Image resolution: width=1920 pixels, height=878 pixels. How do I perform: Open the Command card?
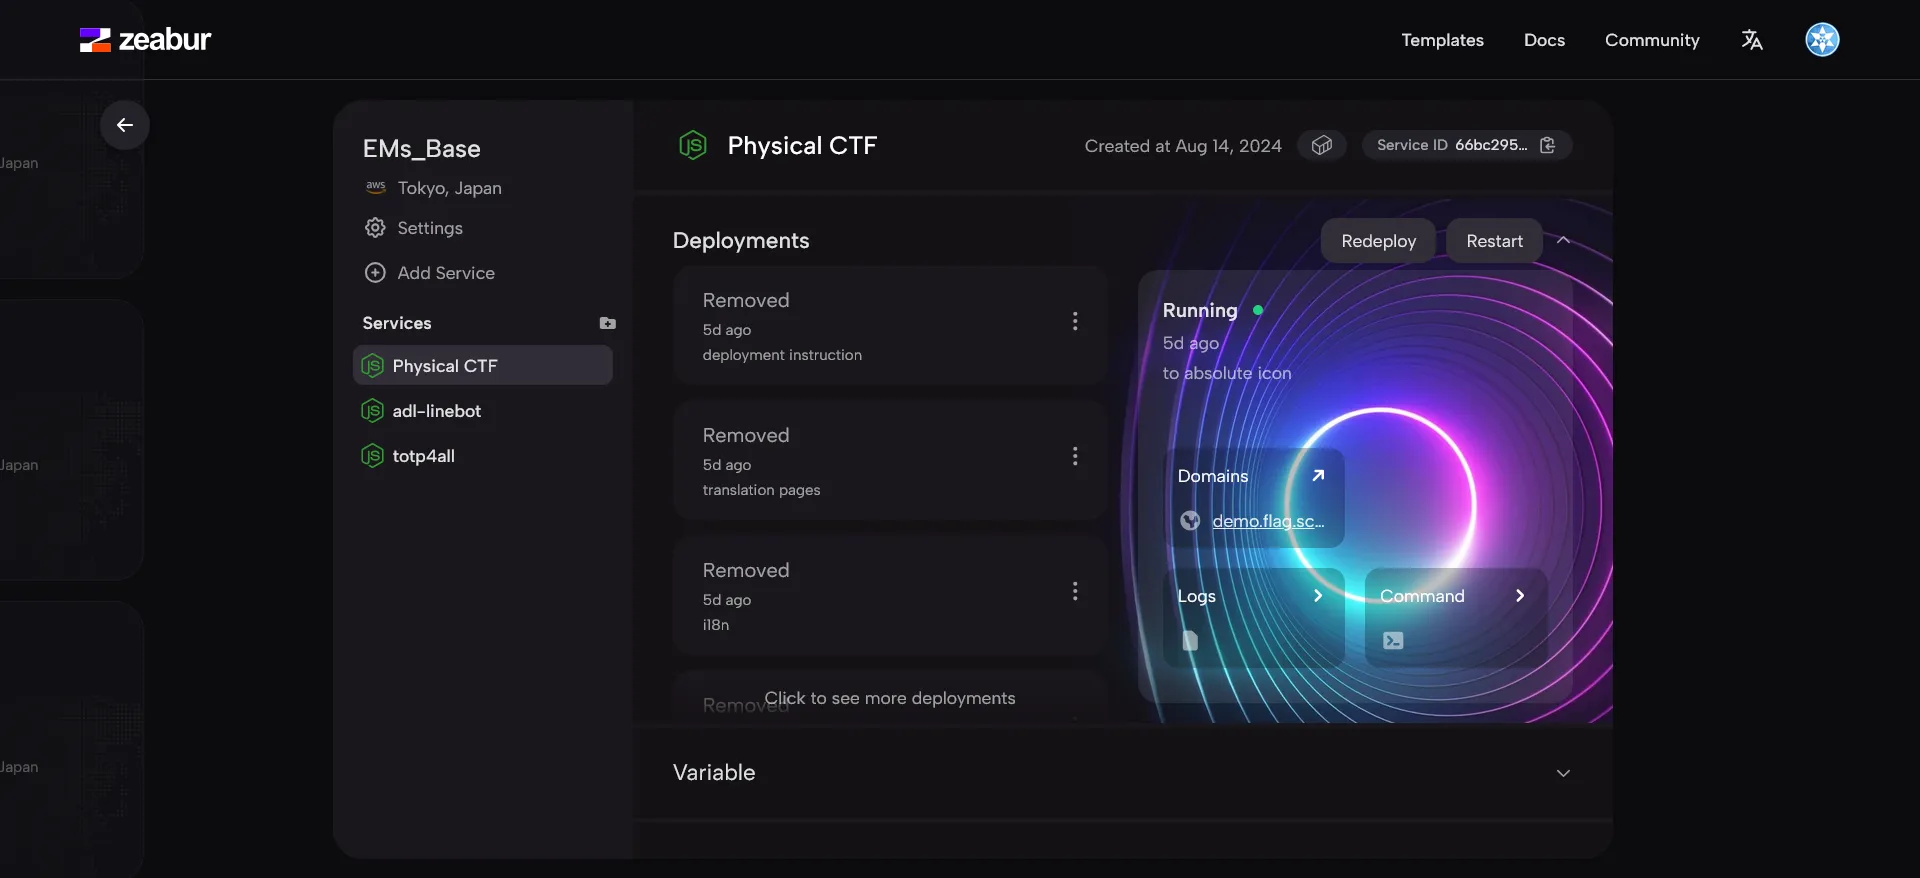point(1456,618)
